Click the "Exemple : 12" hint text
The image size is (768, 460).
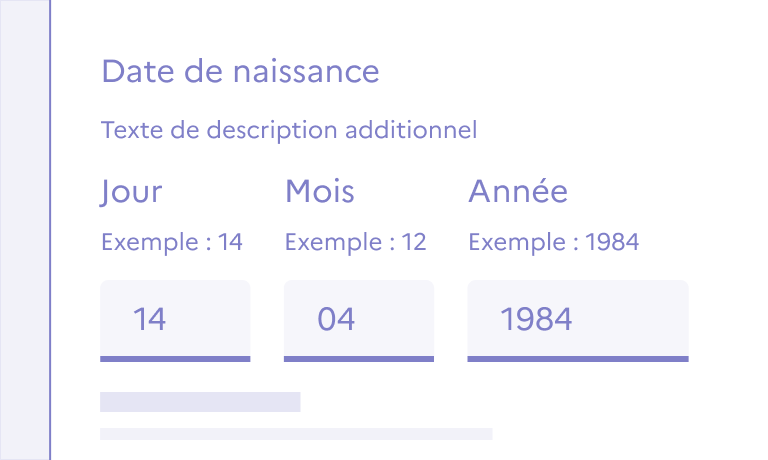click(356, 242)
